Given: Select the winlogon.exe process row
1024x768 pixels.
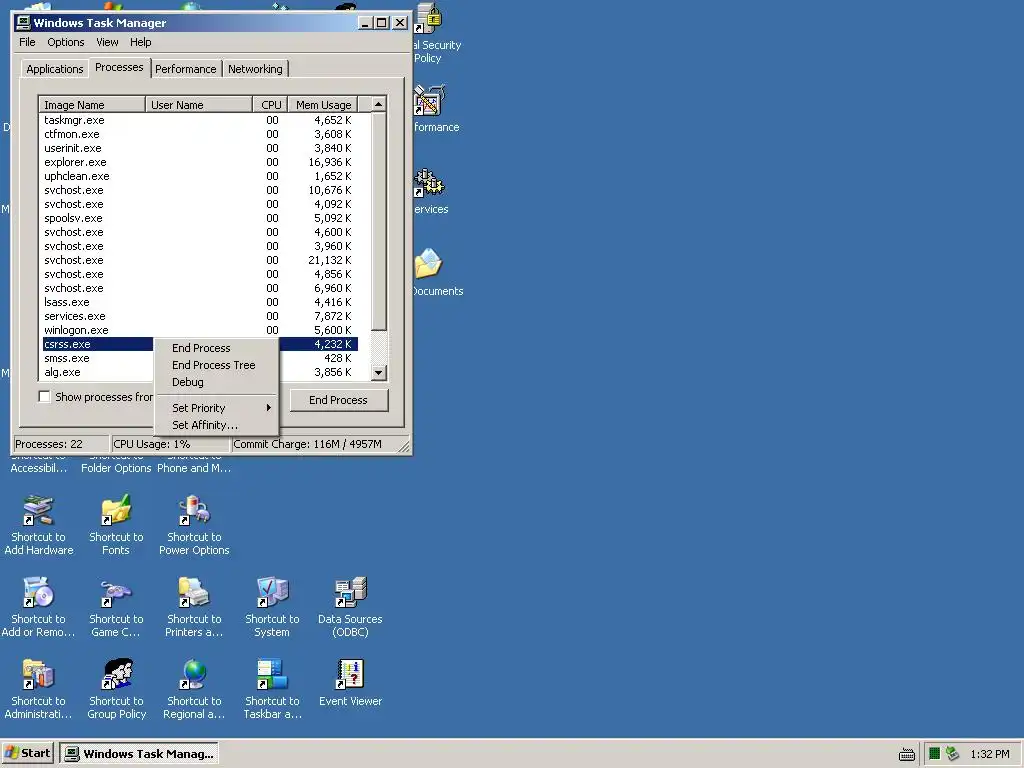Looking at the screenshot, I should pos(199,330).
